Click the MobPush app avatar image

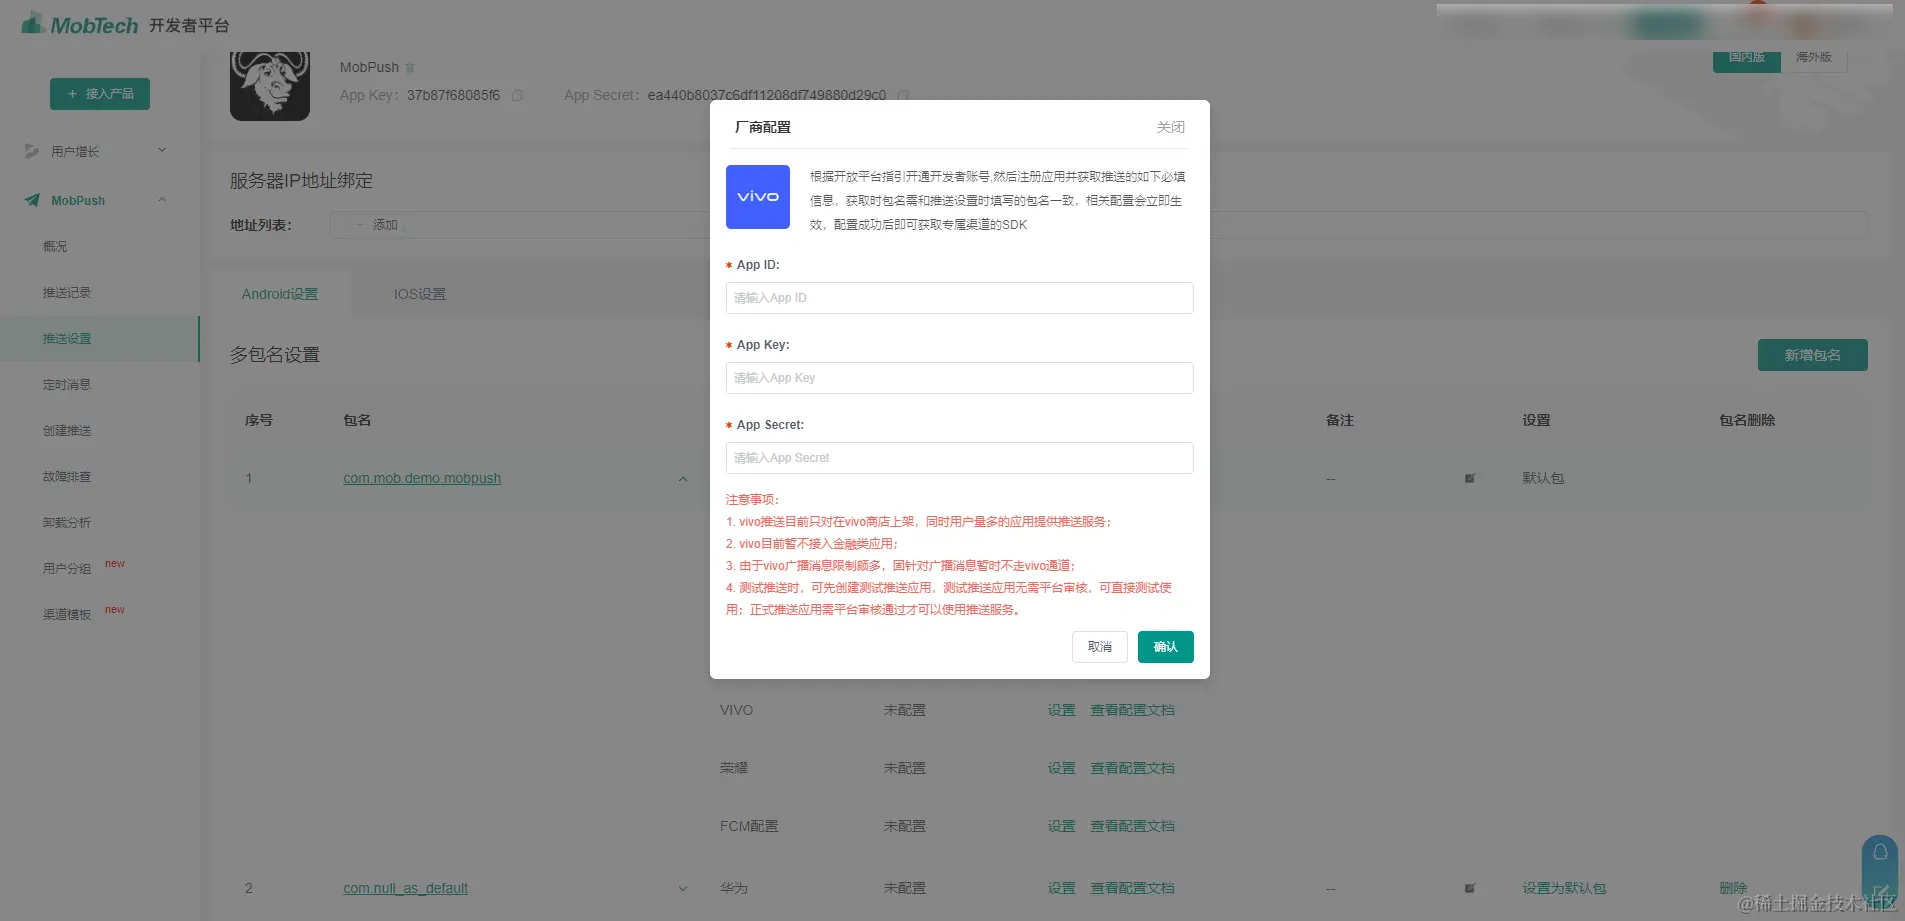coord(270,86)
